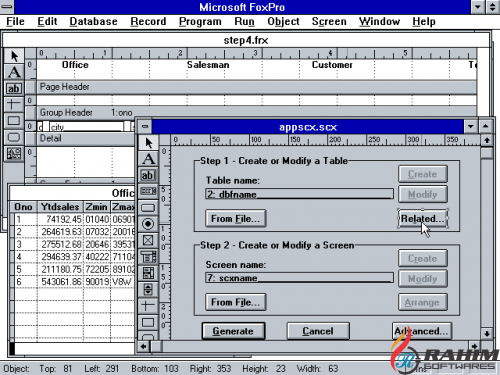The image size is (500, 375).
Task: Open the Run menu
Action: click(x=244, y=22)
